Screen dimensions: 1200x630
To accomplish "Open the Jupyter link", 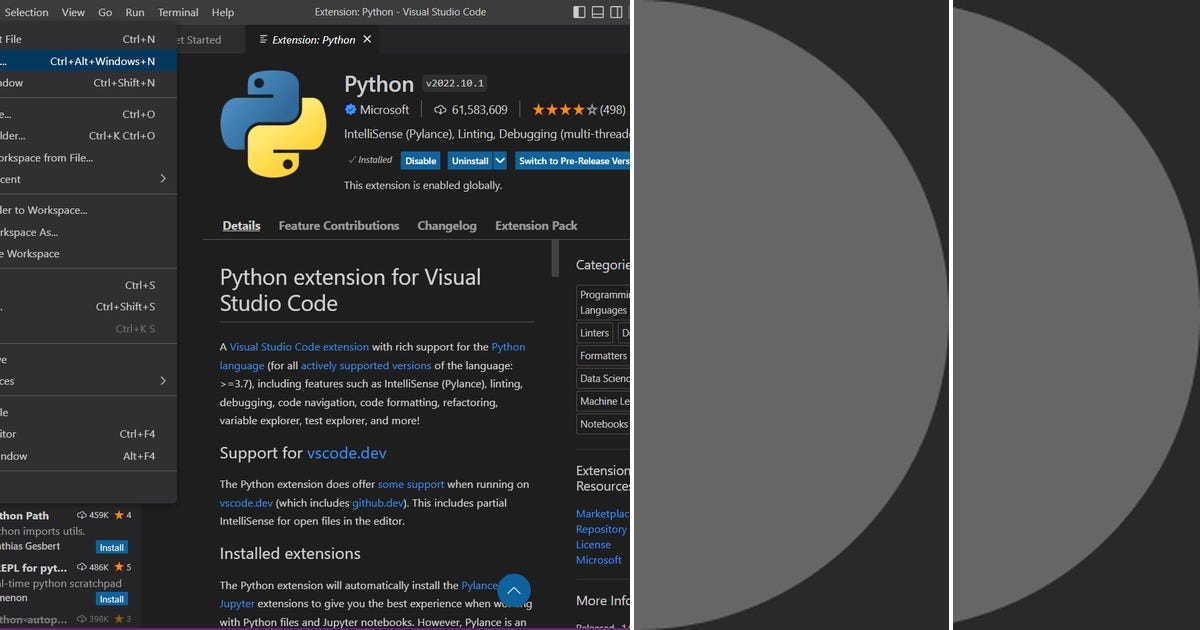I will [237, 604].
